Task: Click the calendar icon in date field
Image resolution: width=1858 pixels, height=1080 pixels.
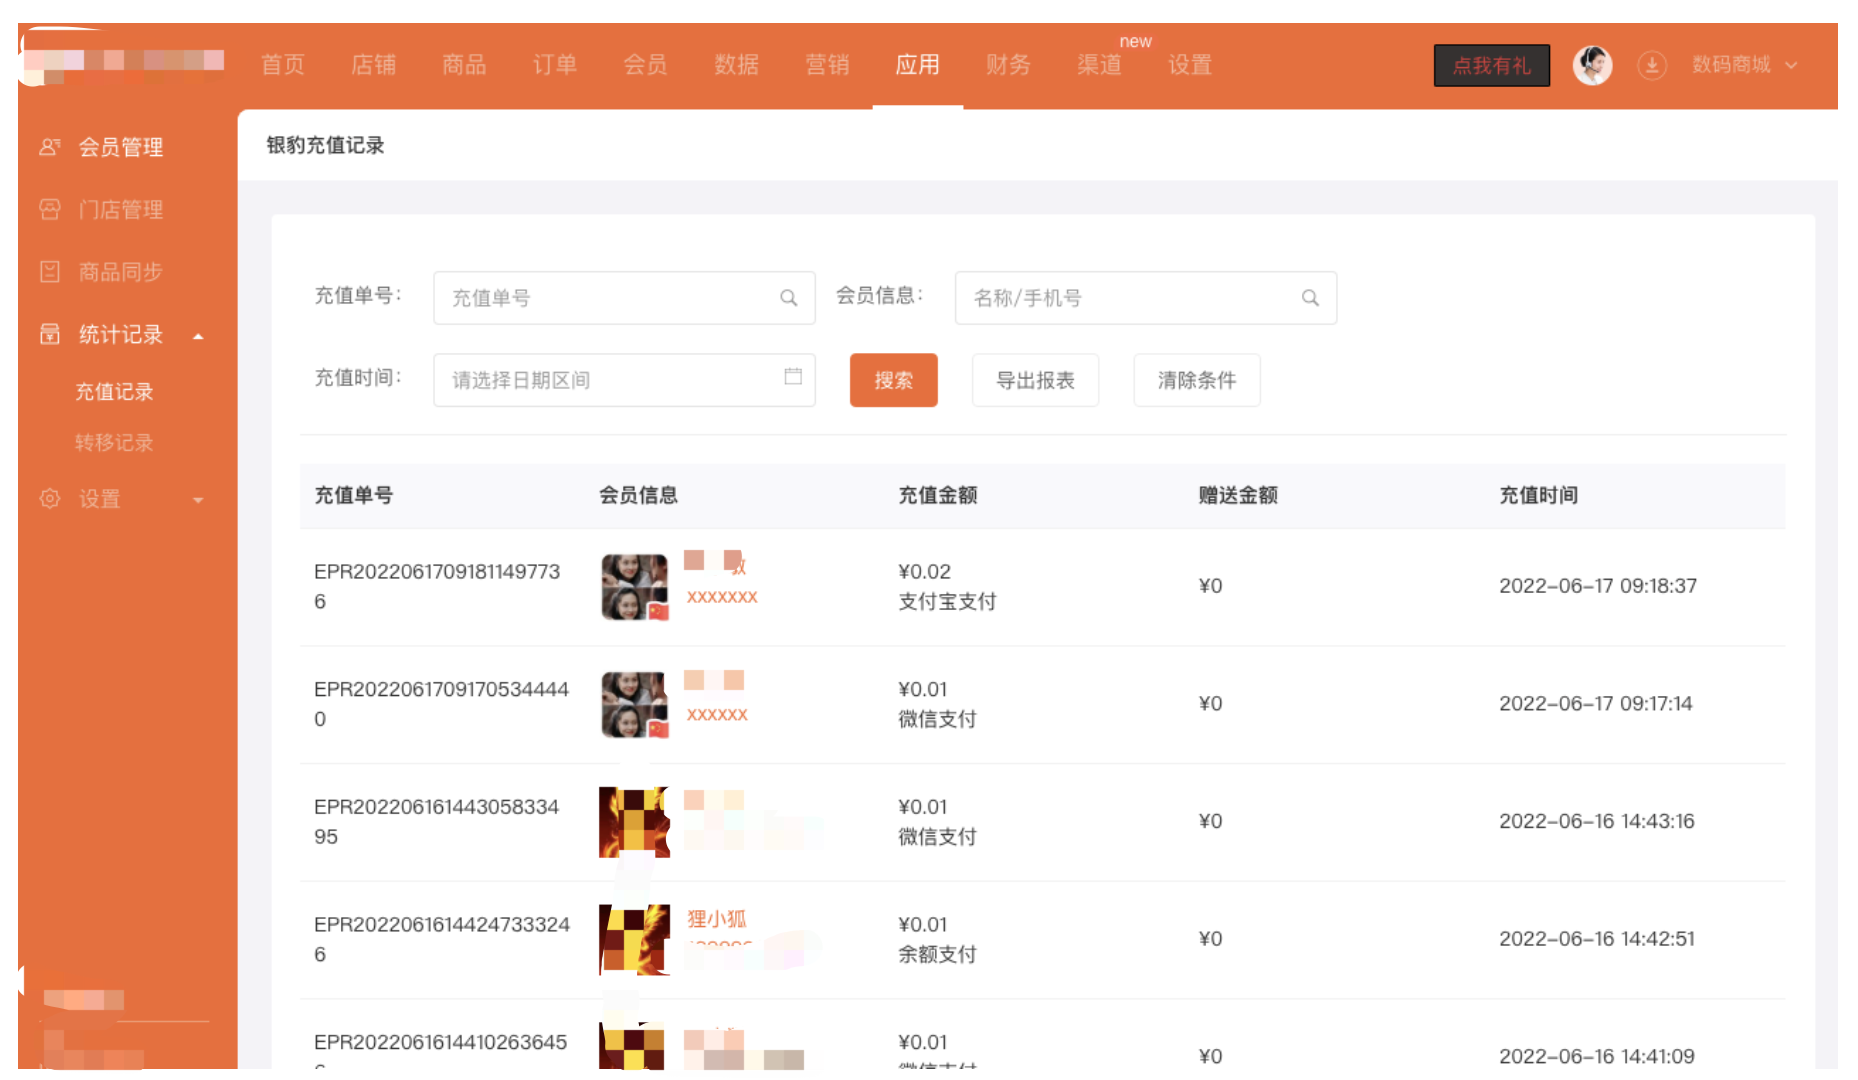Action: point(793,377)
